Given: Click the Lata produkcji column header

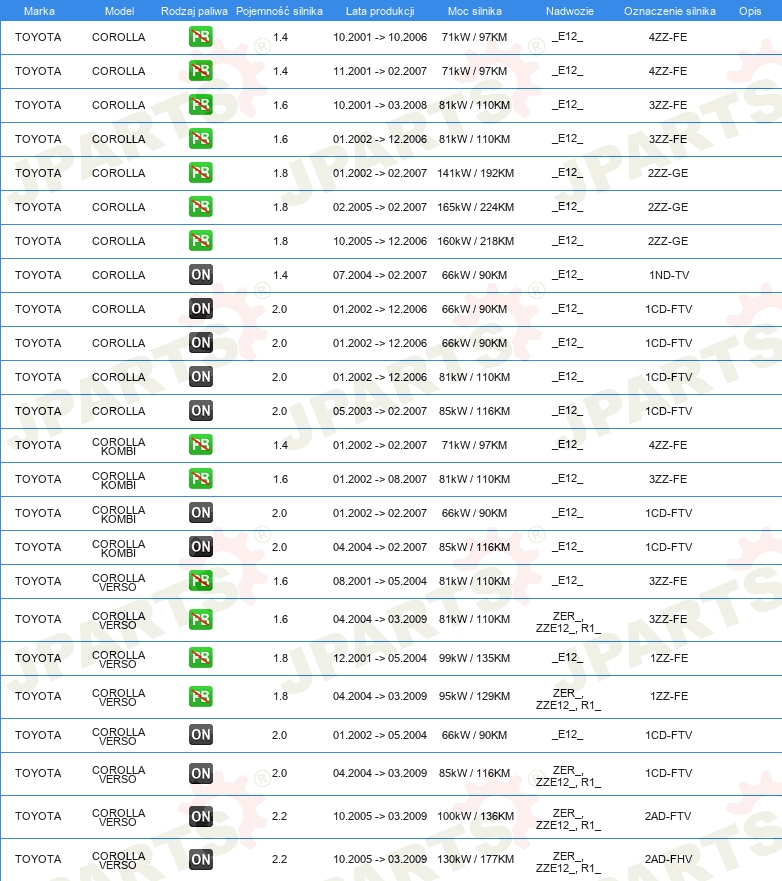Looking at the screenshot, I should point(380,11).
